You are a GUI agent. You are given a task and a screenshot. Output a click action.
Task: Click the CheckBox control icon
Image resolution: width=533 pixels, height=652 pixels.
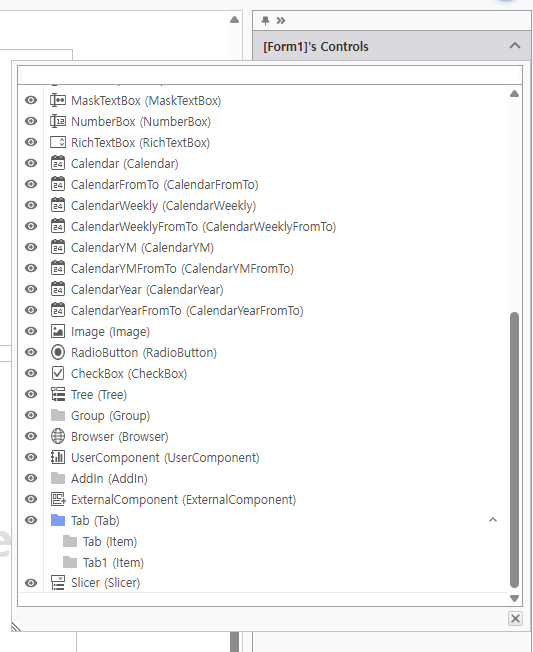pos(58,373)
